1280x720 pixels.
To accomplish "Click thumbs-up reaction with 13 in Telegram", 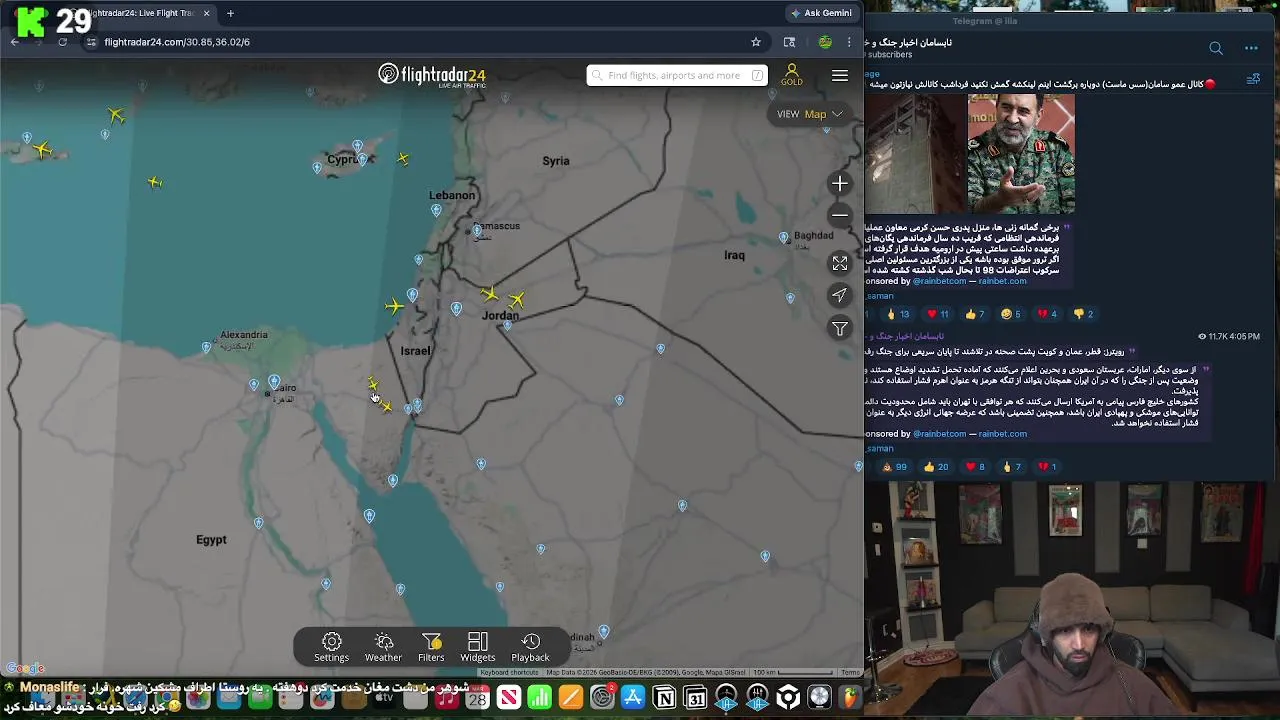I will pos(897,314).
